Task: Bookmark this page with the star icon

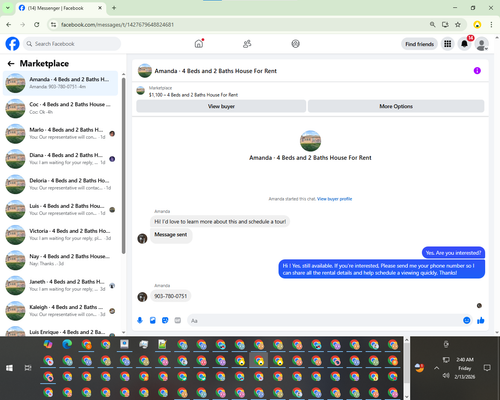Action: 458,24
